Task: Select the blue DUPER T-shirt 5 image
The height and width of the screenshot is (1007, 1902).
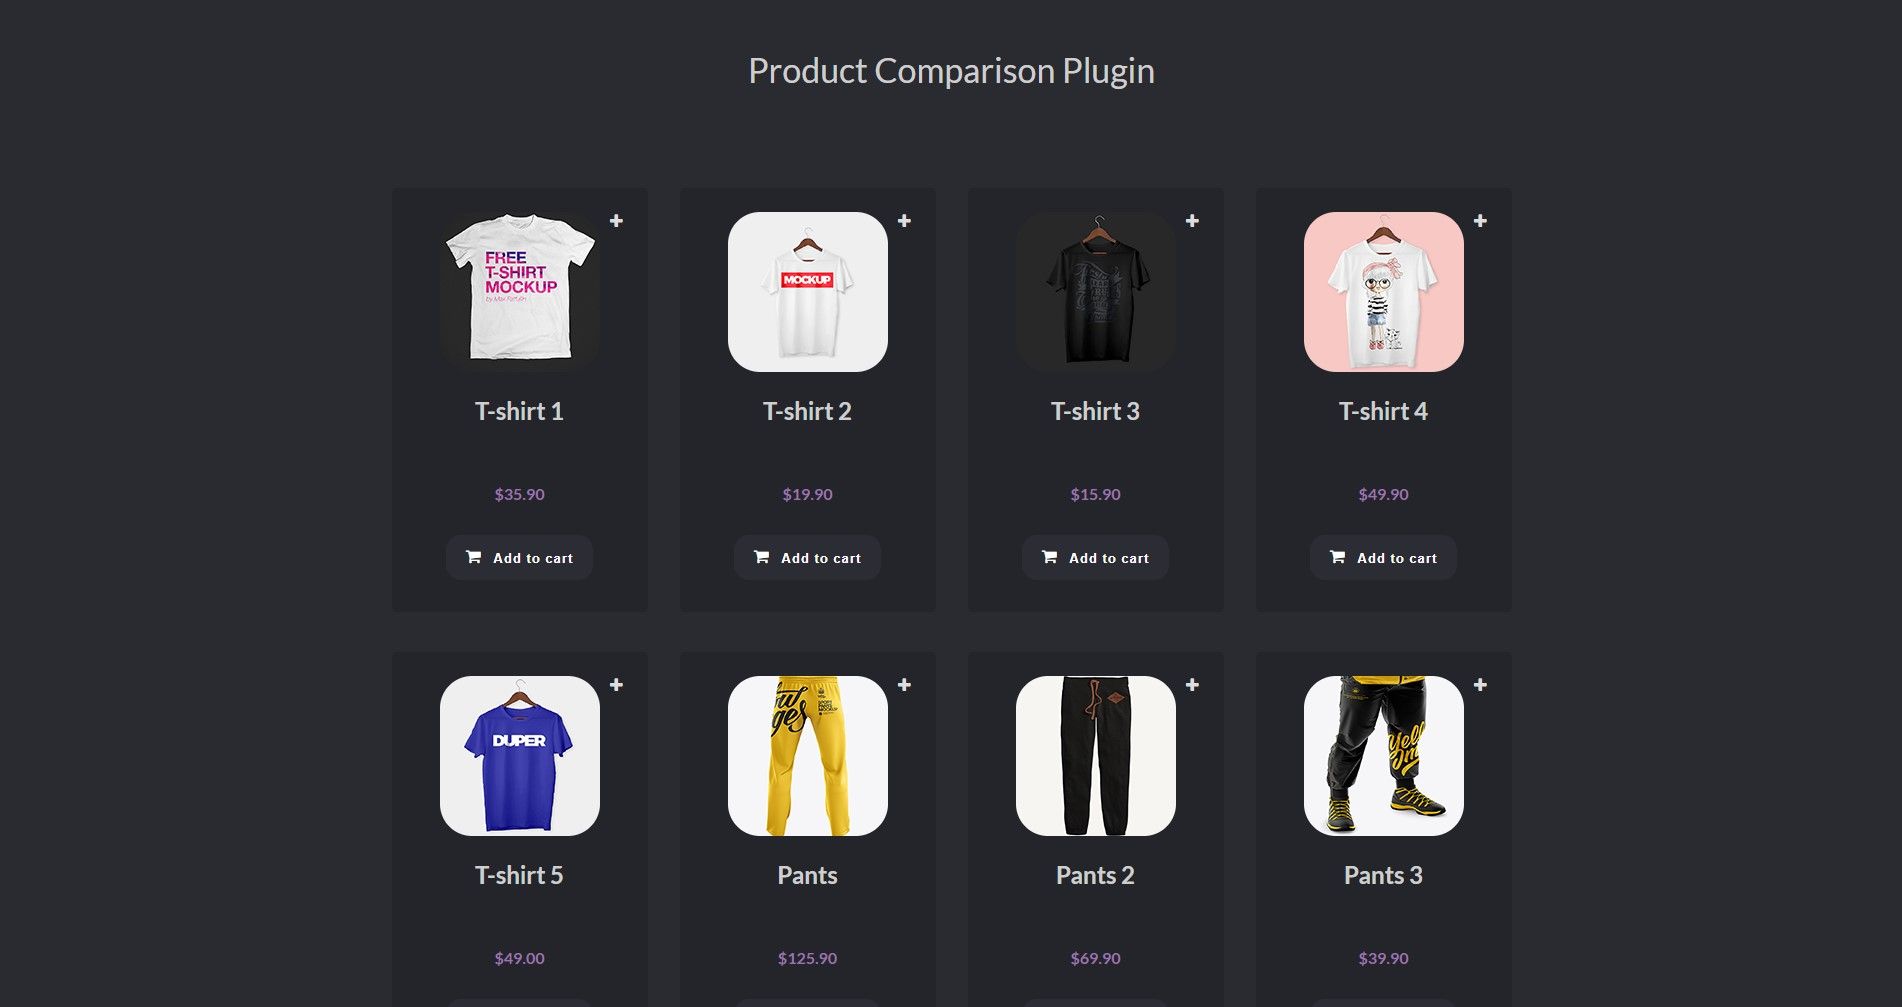Action: click(x=520, y=756)
